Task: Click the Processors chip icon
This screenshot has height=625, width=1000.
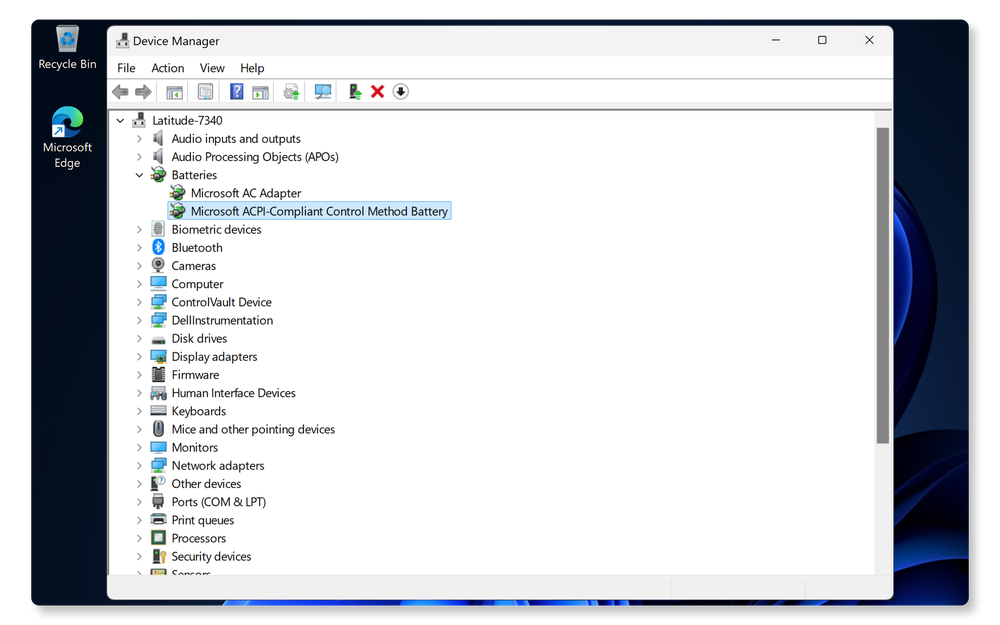Action: pyautogui.click(x=158, y=538)
